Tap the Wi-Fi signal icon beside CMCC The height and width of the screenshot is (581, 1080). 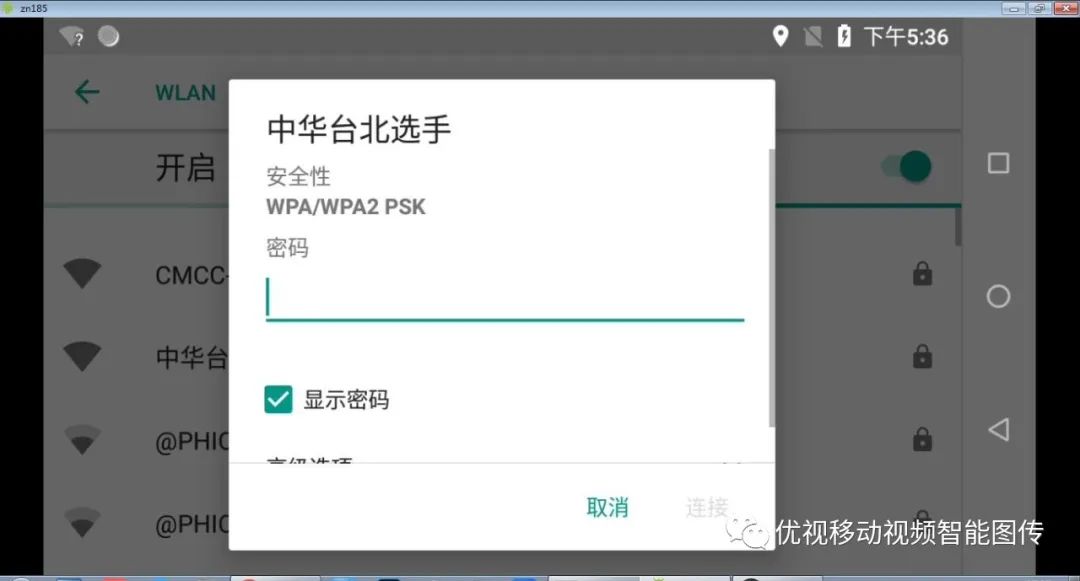click(82, 272)
